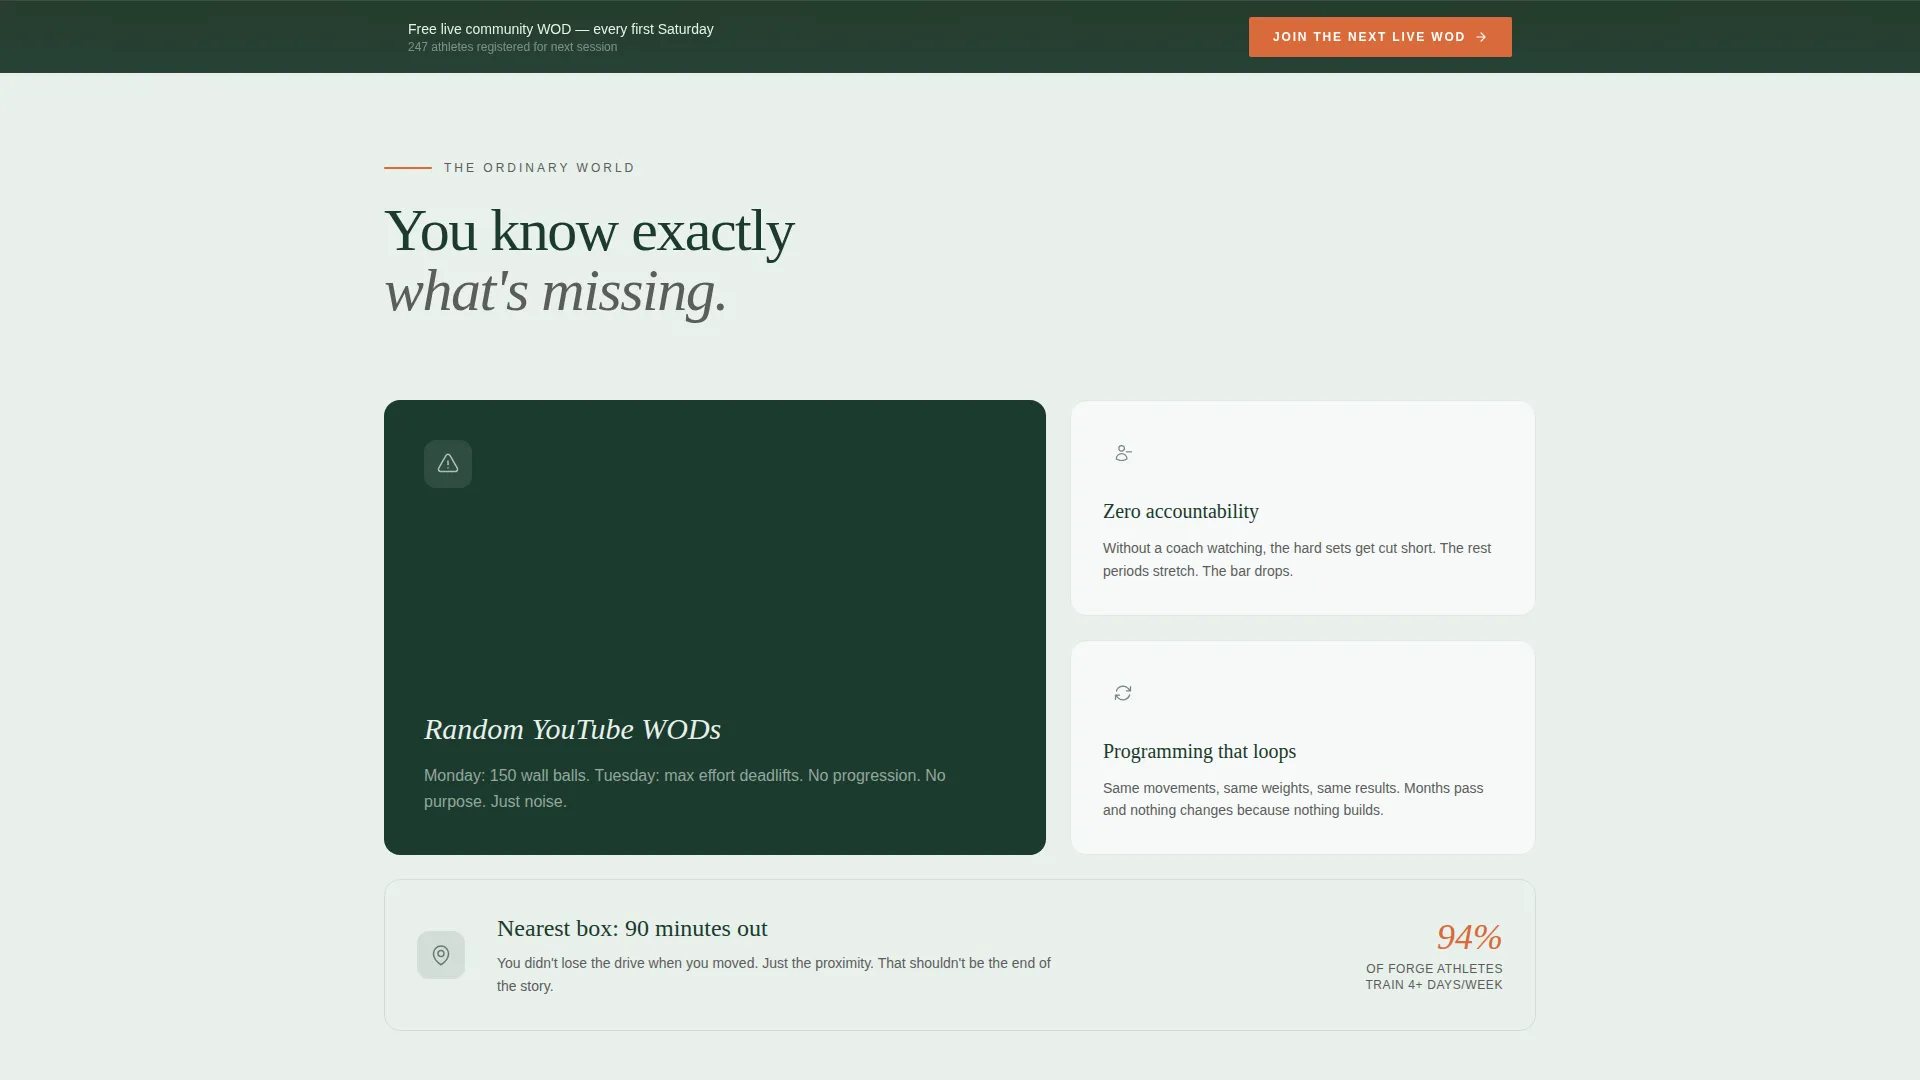Click the person-minus icon above Zero accountability
The height and width of the screenshot is (1080, 1920).
pyautogui.click(x=1123, y=453)
